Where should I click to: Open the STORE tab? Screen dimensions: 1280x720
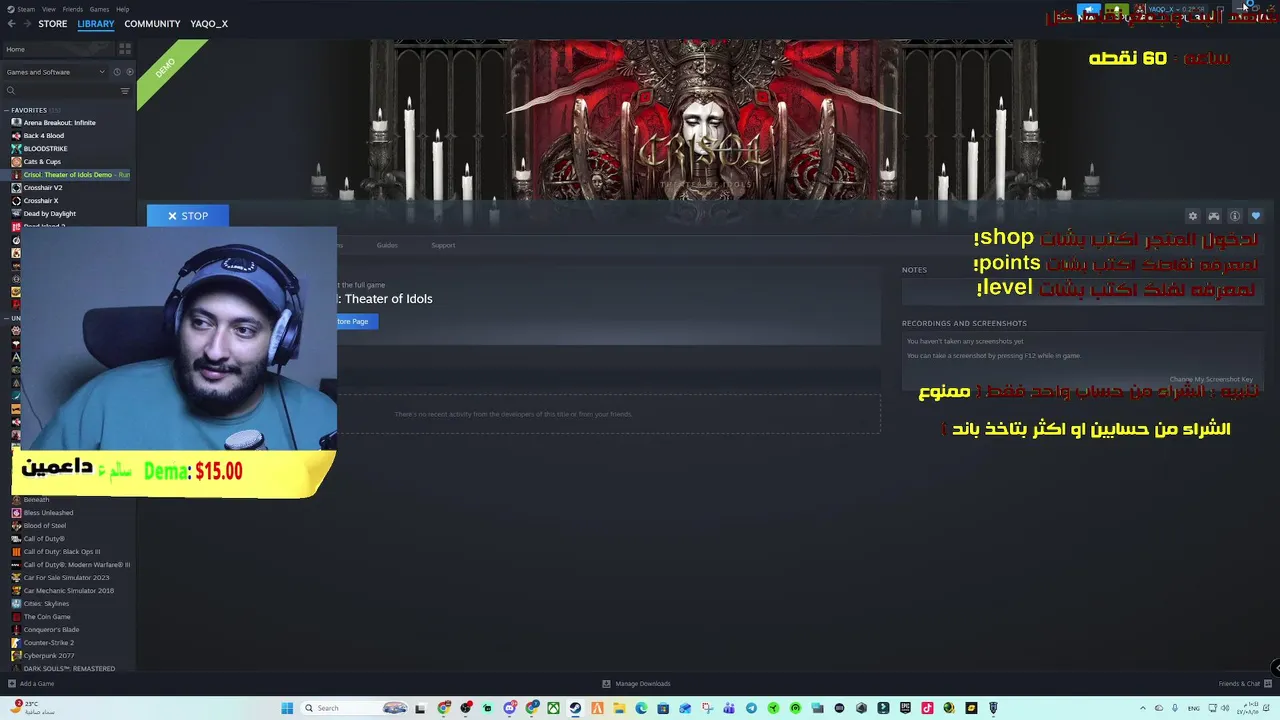point(53,24)
